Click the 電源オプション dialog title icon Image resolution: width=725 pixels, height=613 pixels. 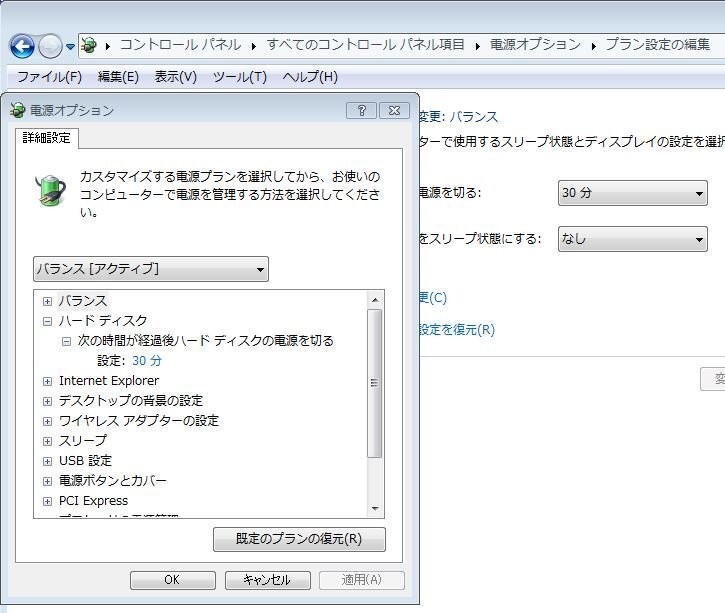[18, 110]
